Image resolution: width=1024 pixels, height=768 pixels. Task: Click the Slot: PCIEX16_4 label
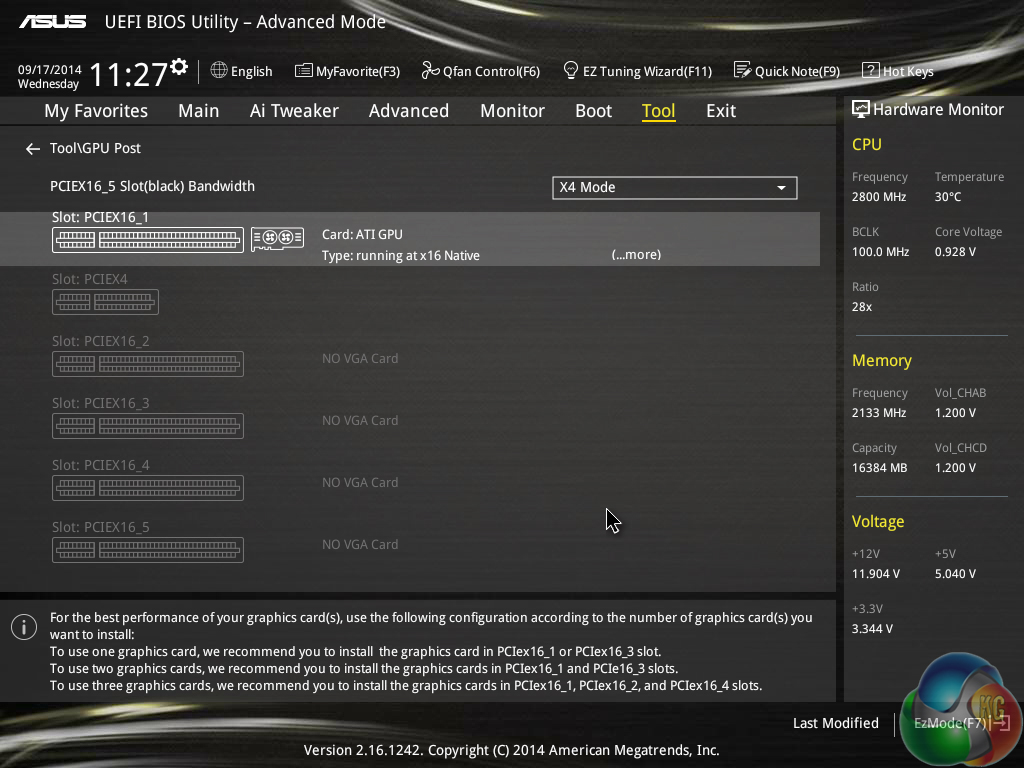101,465
